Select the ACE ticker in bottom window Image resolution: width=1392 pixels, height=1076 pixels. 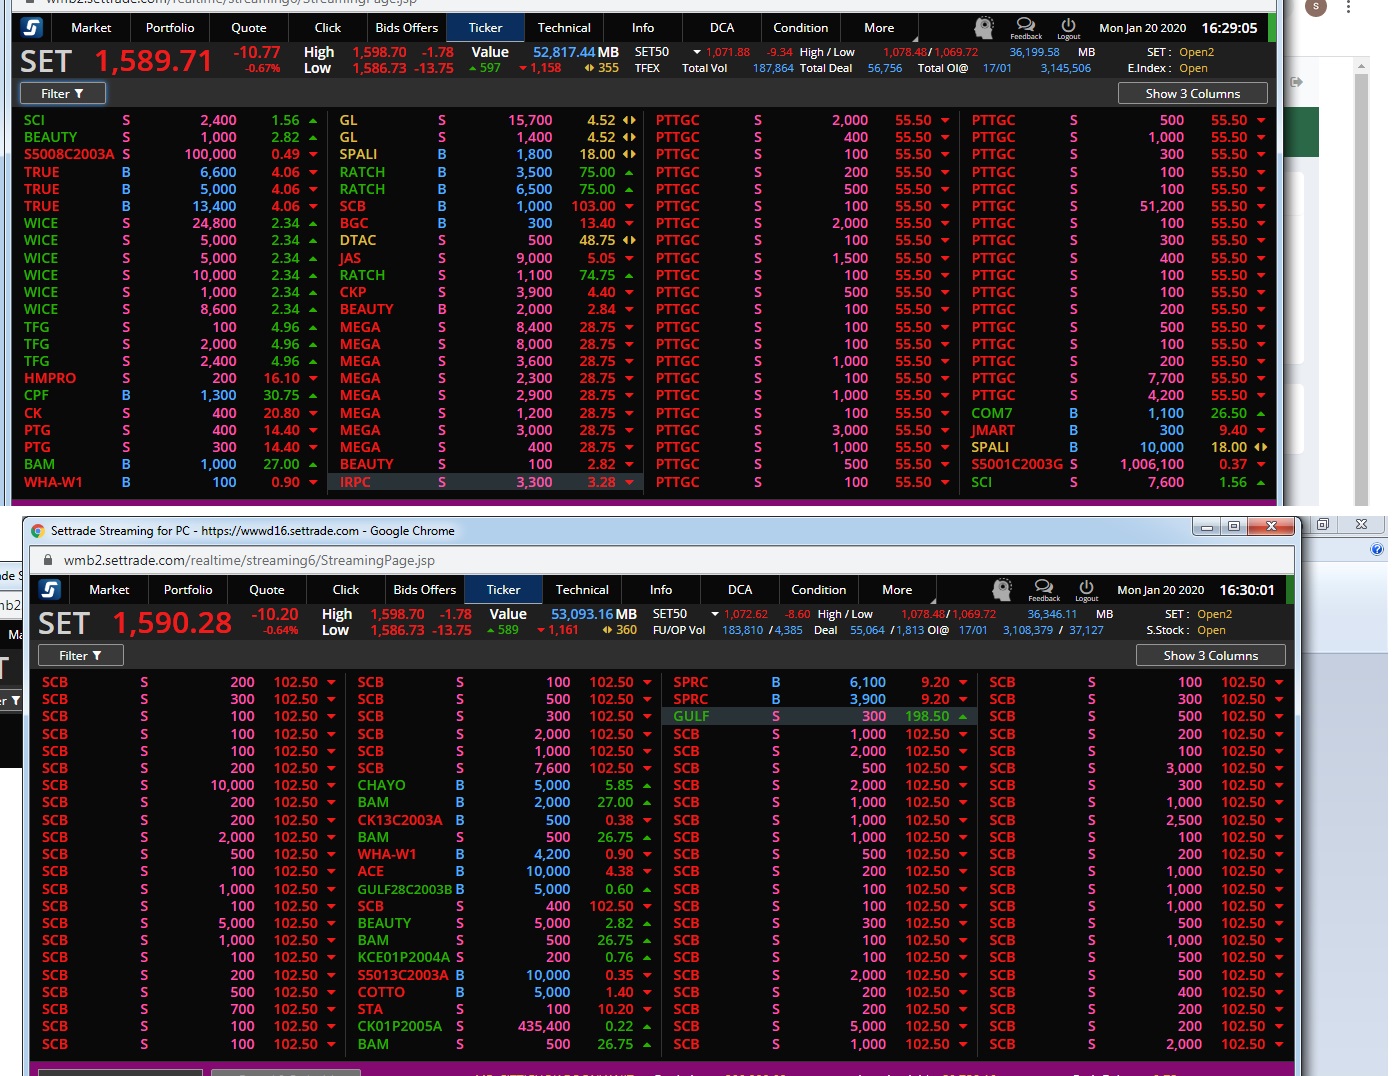371,871
